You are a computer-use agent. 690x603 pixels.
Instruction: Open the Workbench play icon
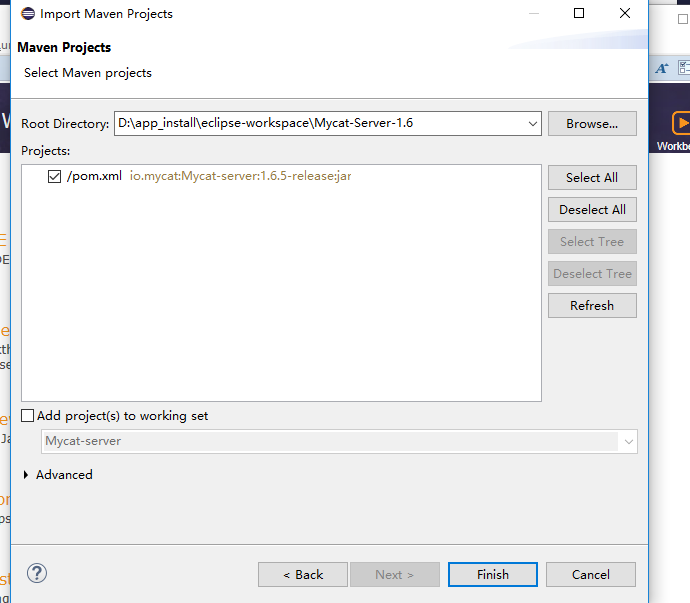tap(680, 123)
